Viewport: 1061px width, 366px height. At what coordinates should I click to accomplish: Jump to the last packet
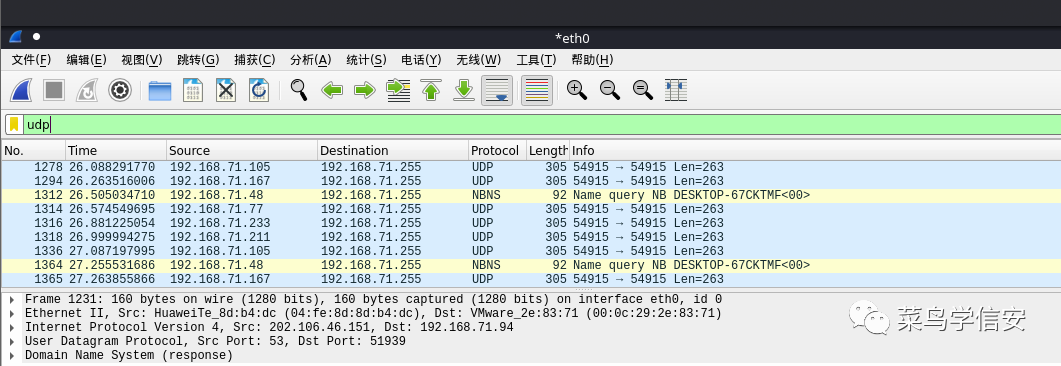(x=464, y=90)
